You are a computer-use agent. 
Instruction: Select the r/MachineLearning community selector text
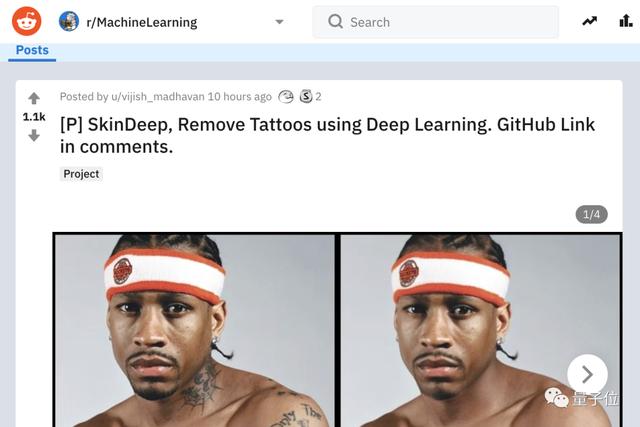[x=142, y=22]
